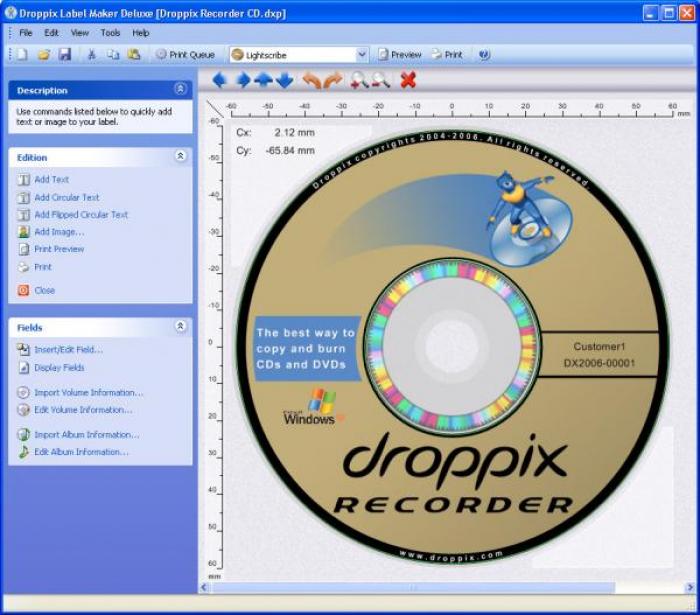Click Display Fields link

click(x=59, y=368)
